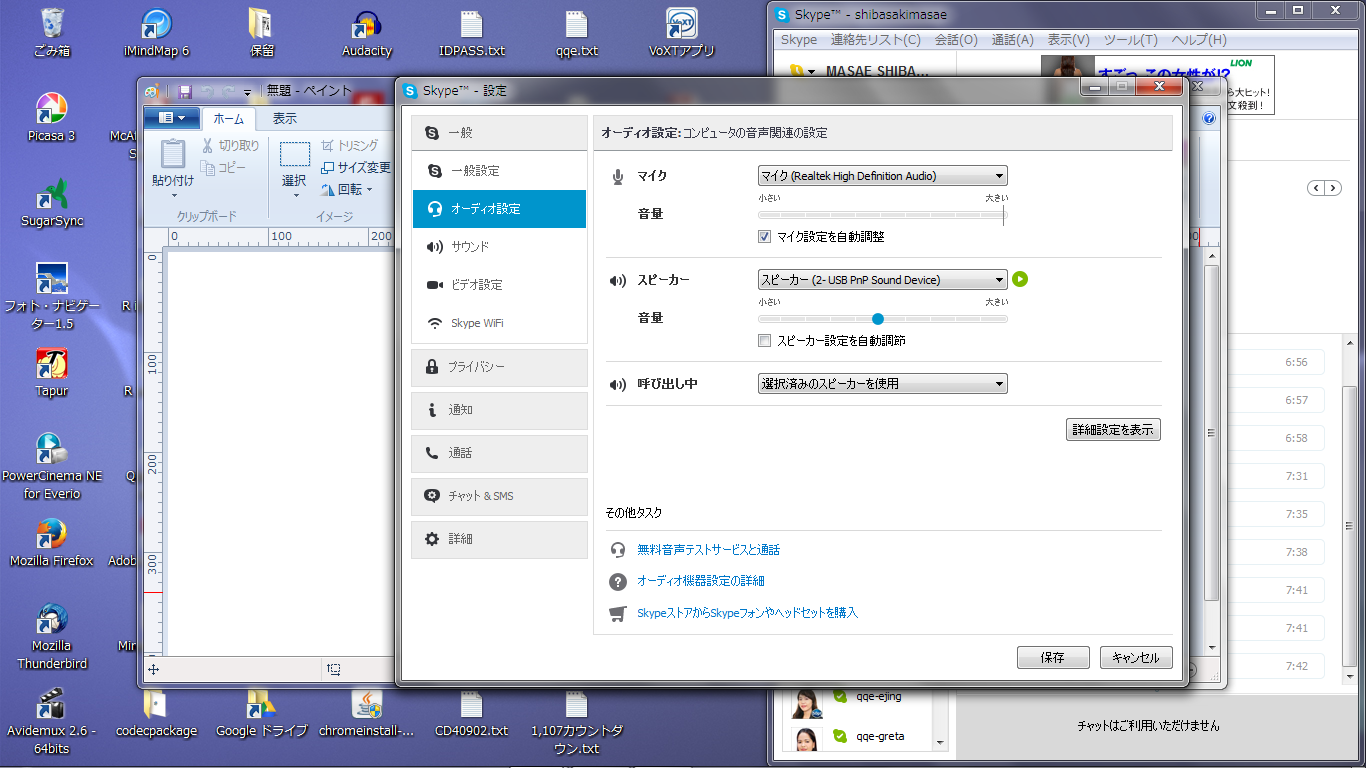Image resolution: width=1366 pixels, height=768 pixels.
Task: Click the green speaker test play icon
Action: tap(1020, 280)
